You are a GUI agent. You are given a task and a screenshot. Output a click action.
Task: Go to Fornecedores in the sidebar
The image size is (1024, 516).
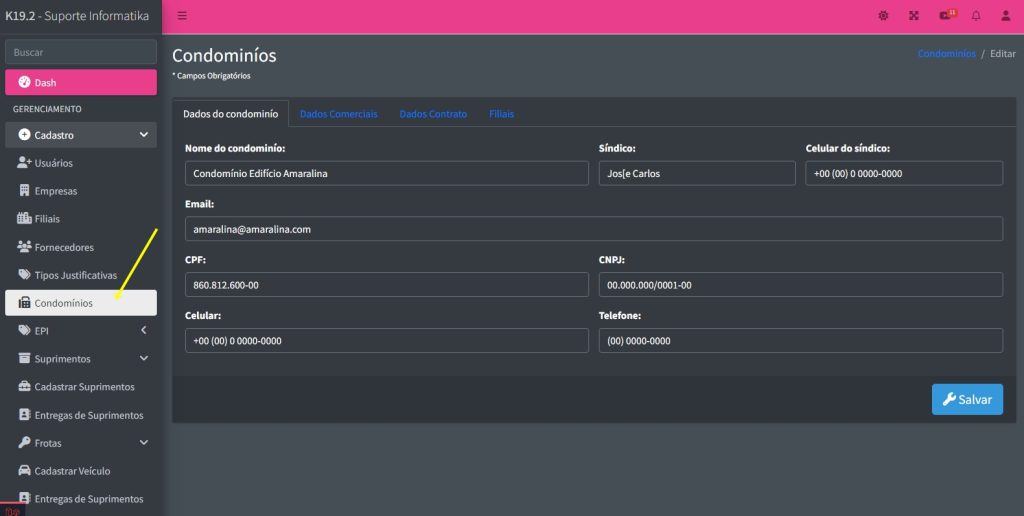tap(64, 247)
